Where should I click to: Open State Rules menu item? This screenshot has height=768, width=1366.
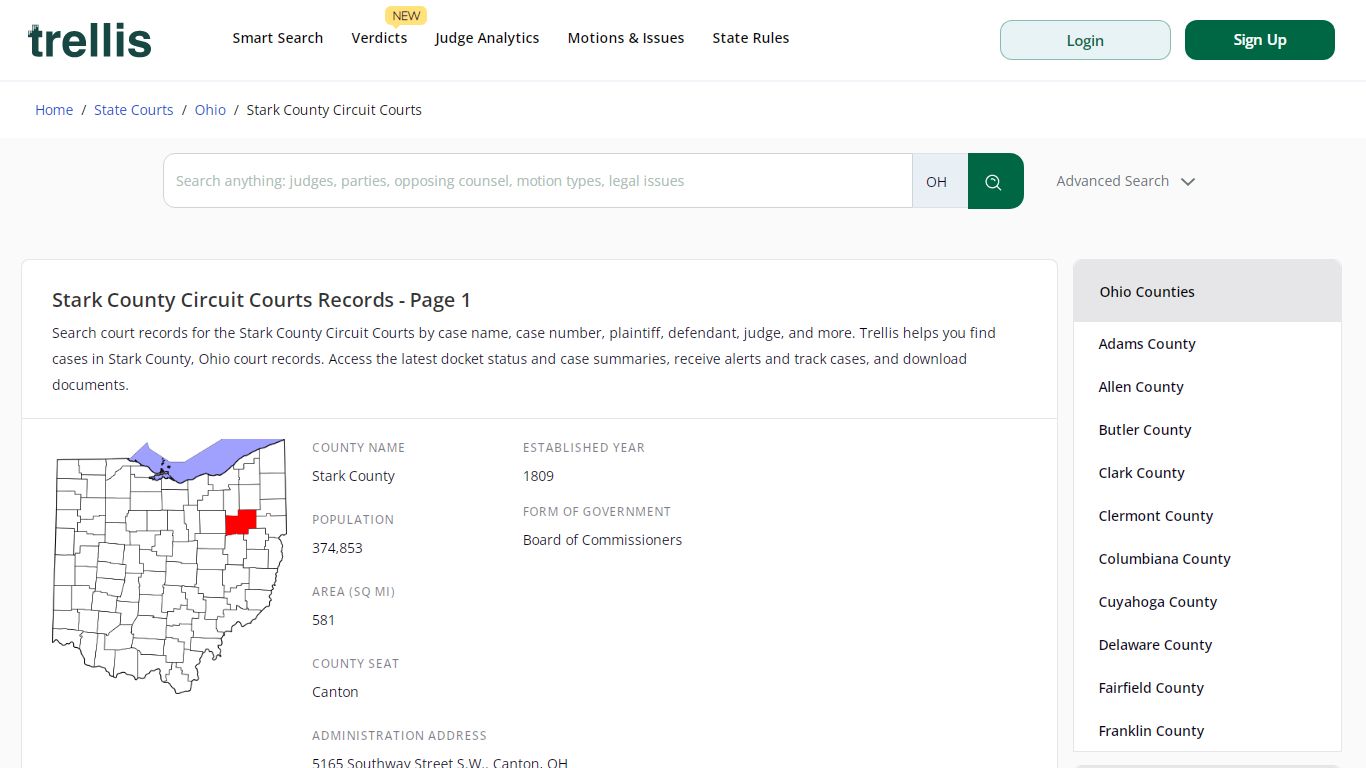(x=750, y=38)
